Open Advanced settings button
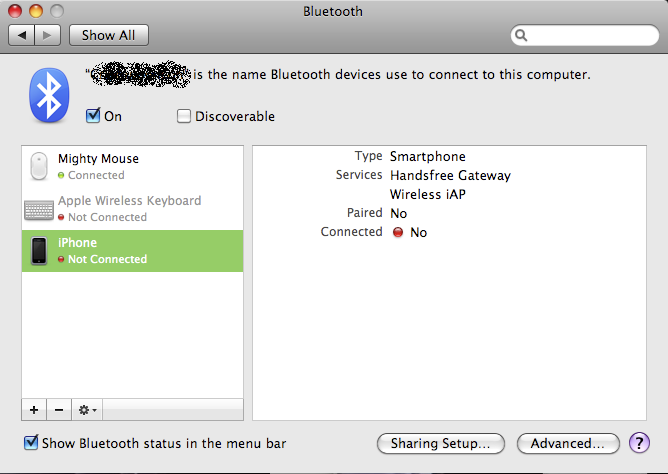The width and height of the screenshot is (668, 474). pyautogui.click(x=567, y=443)
